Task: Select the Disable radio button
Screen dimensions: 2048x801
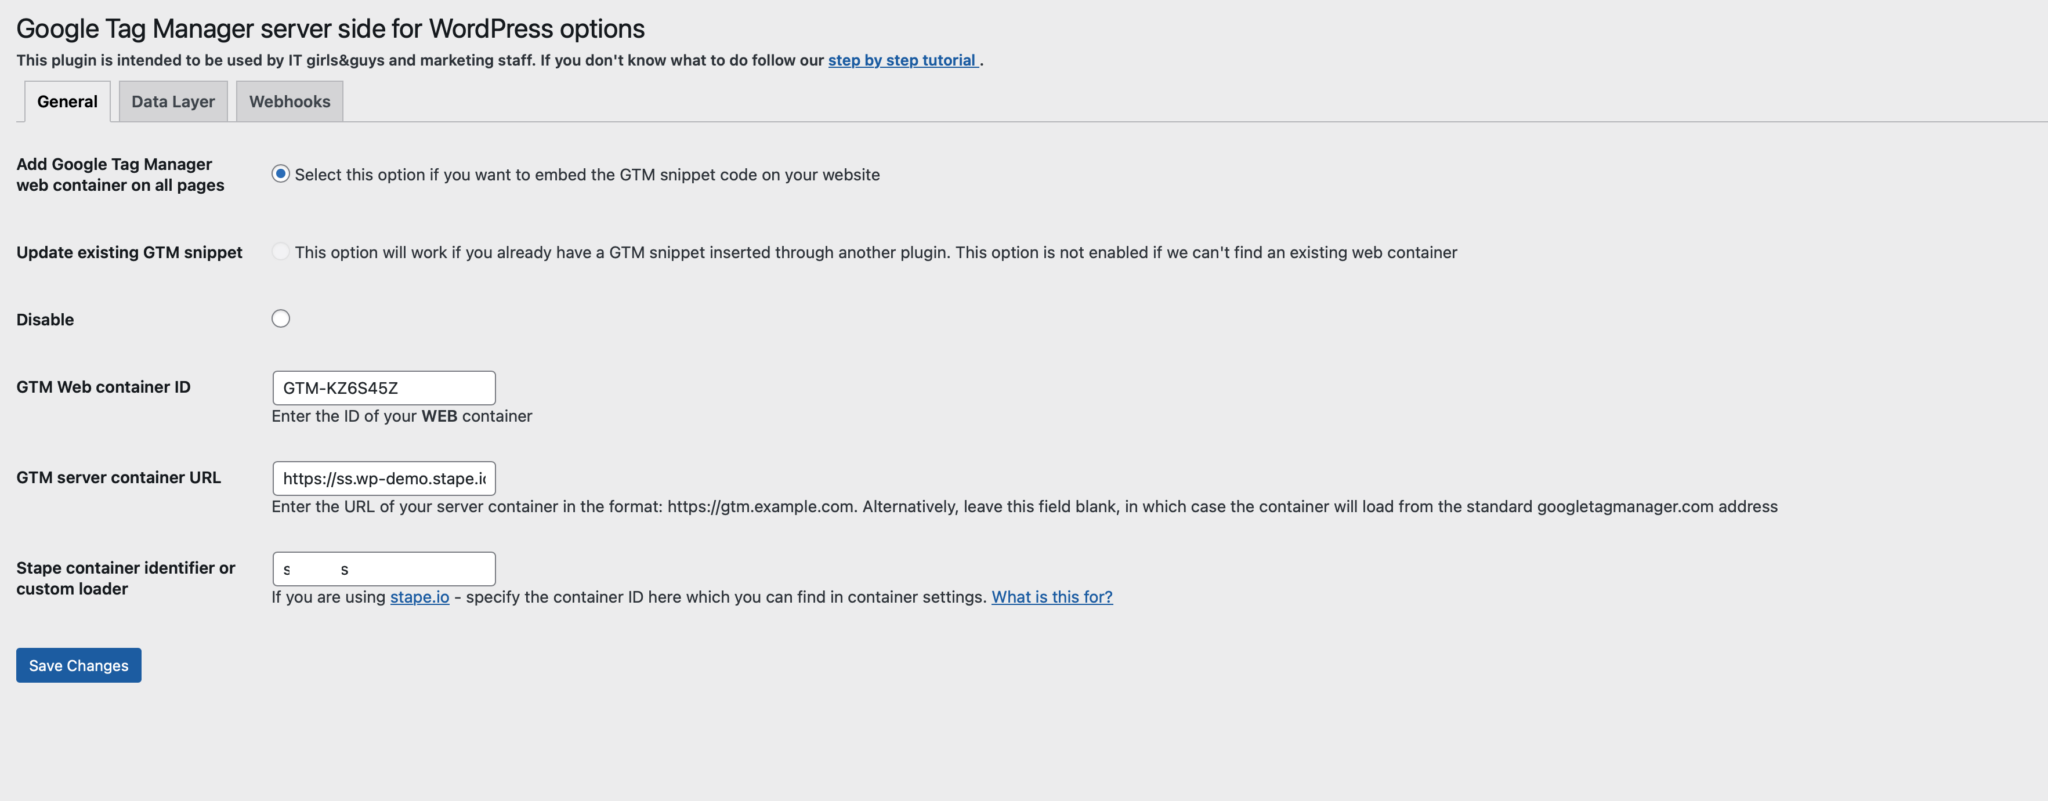Action: pos(281,319)
